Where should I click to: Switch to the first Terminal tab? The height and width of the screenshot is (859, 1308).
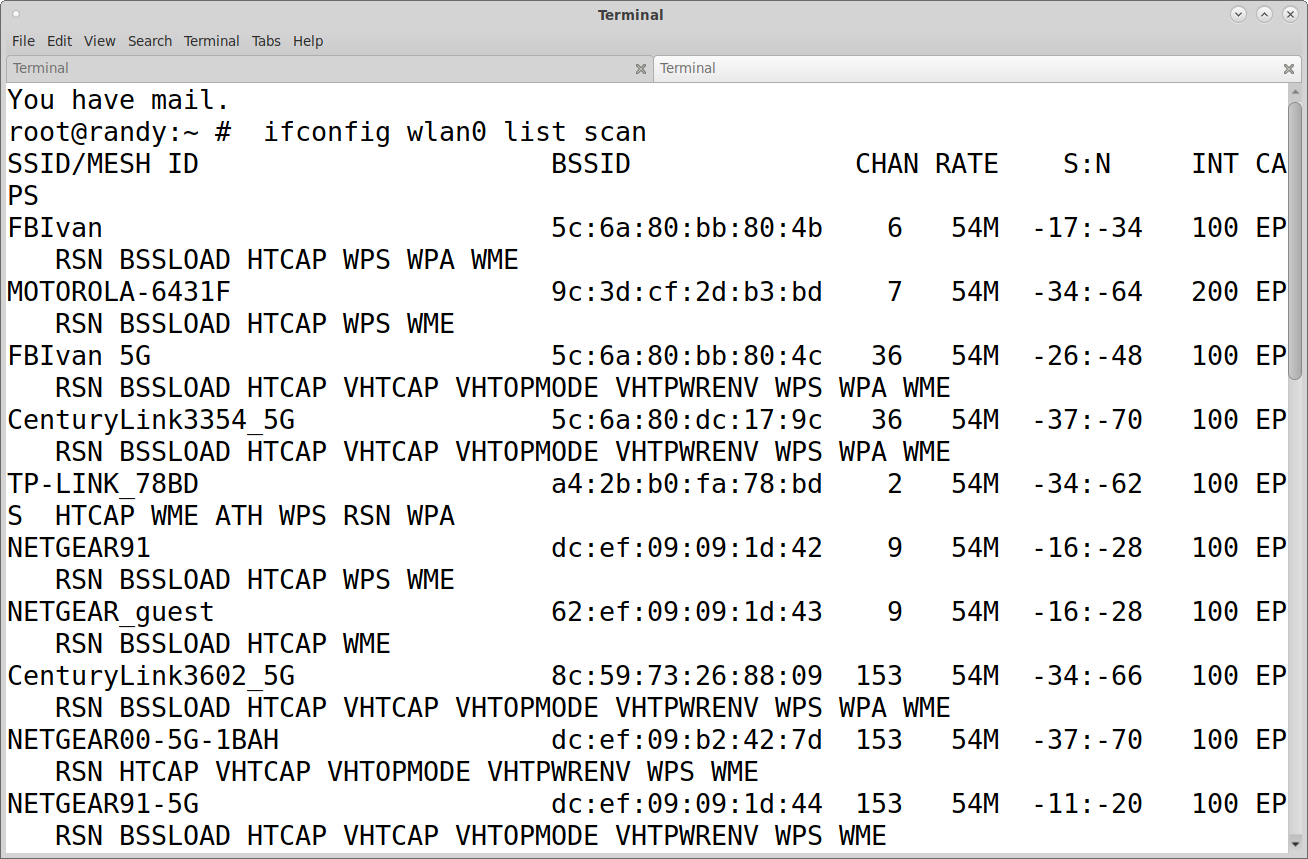320,69
